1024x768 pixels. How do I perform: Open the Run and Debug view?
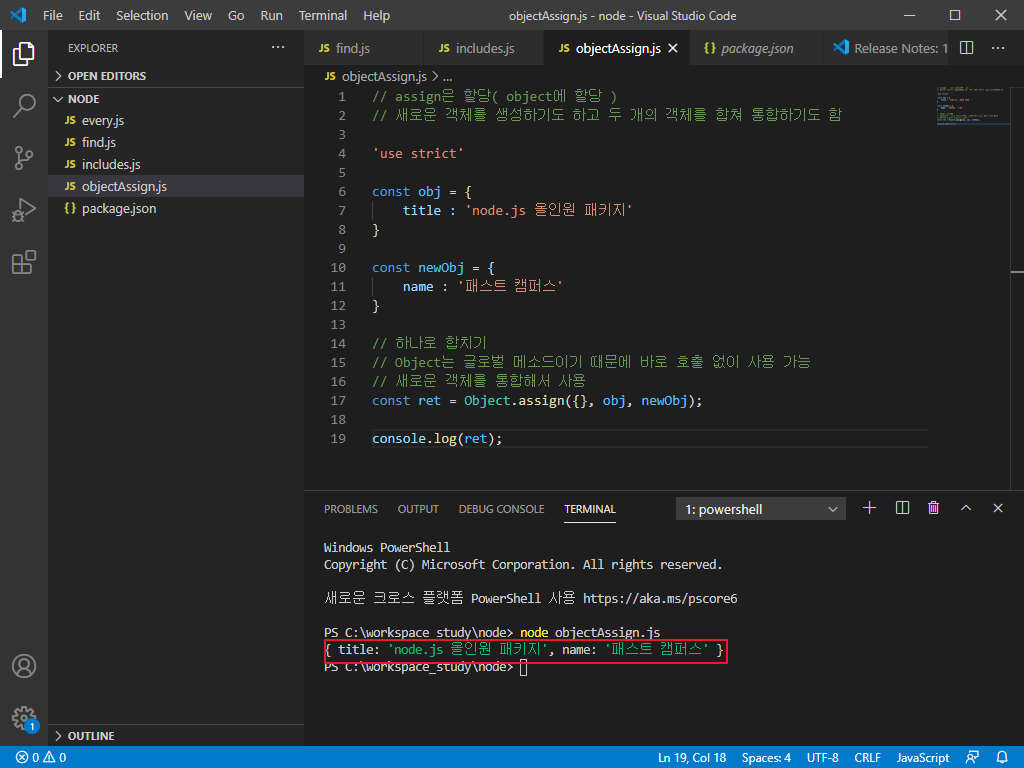(24, 210)
